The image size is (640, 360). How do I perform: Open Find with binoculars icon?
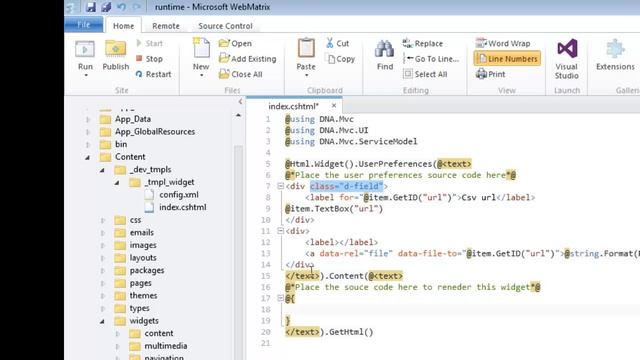pos(384,50)
